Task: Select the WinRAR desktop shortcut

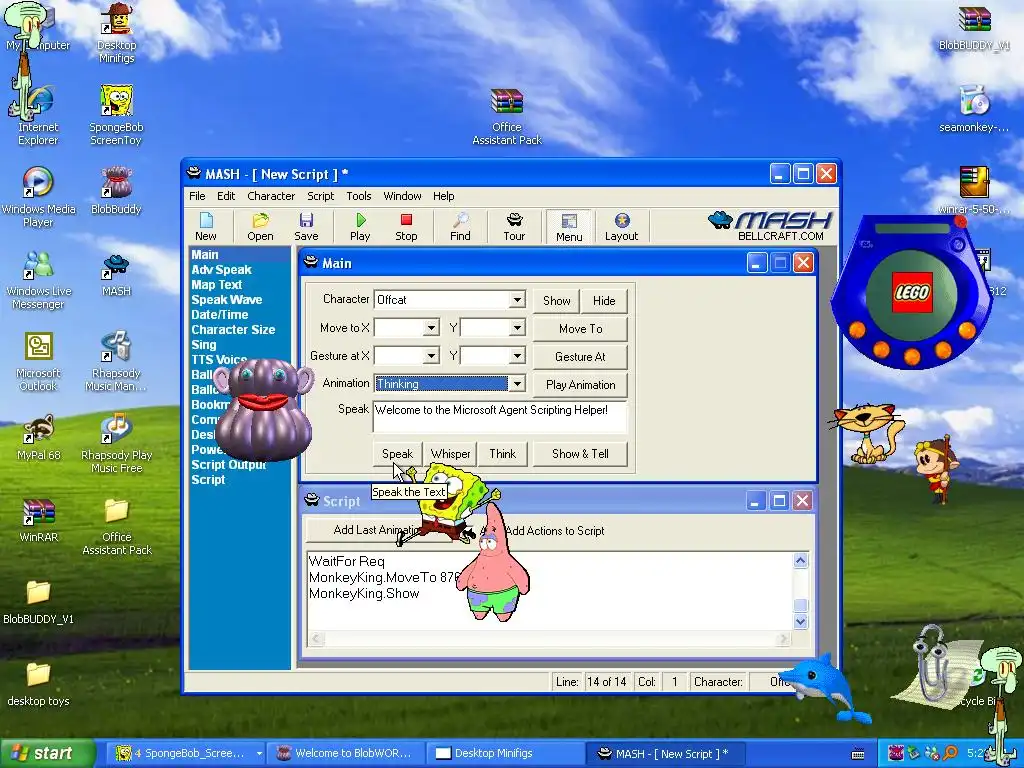Action: tap(38, 520)
